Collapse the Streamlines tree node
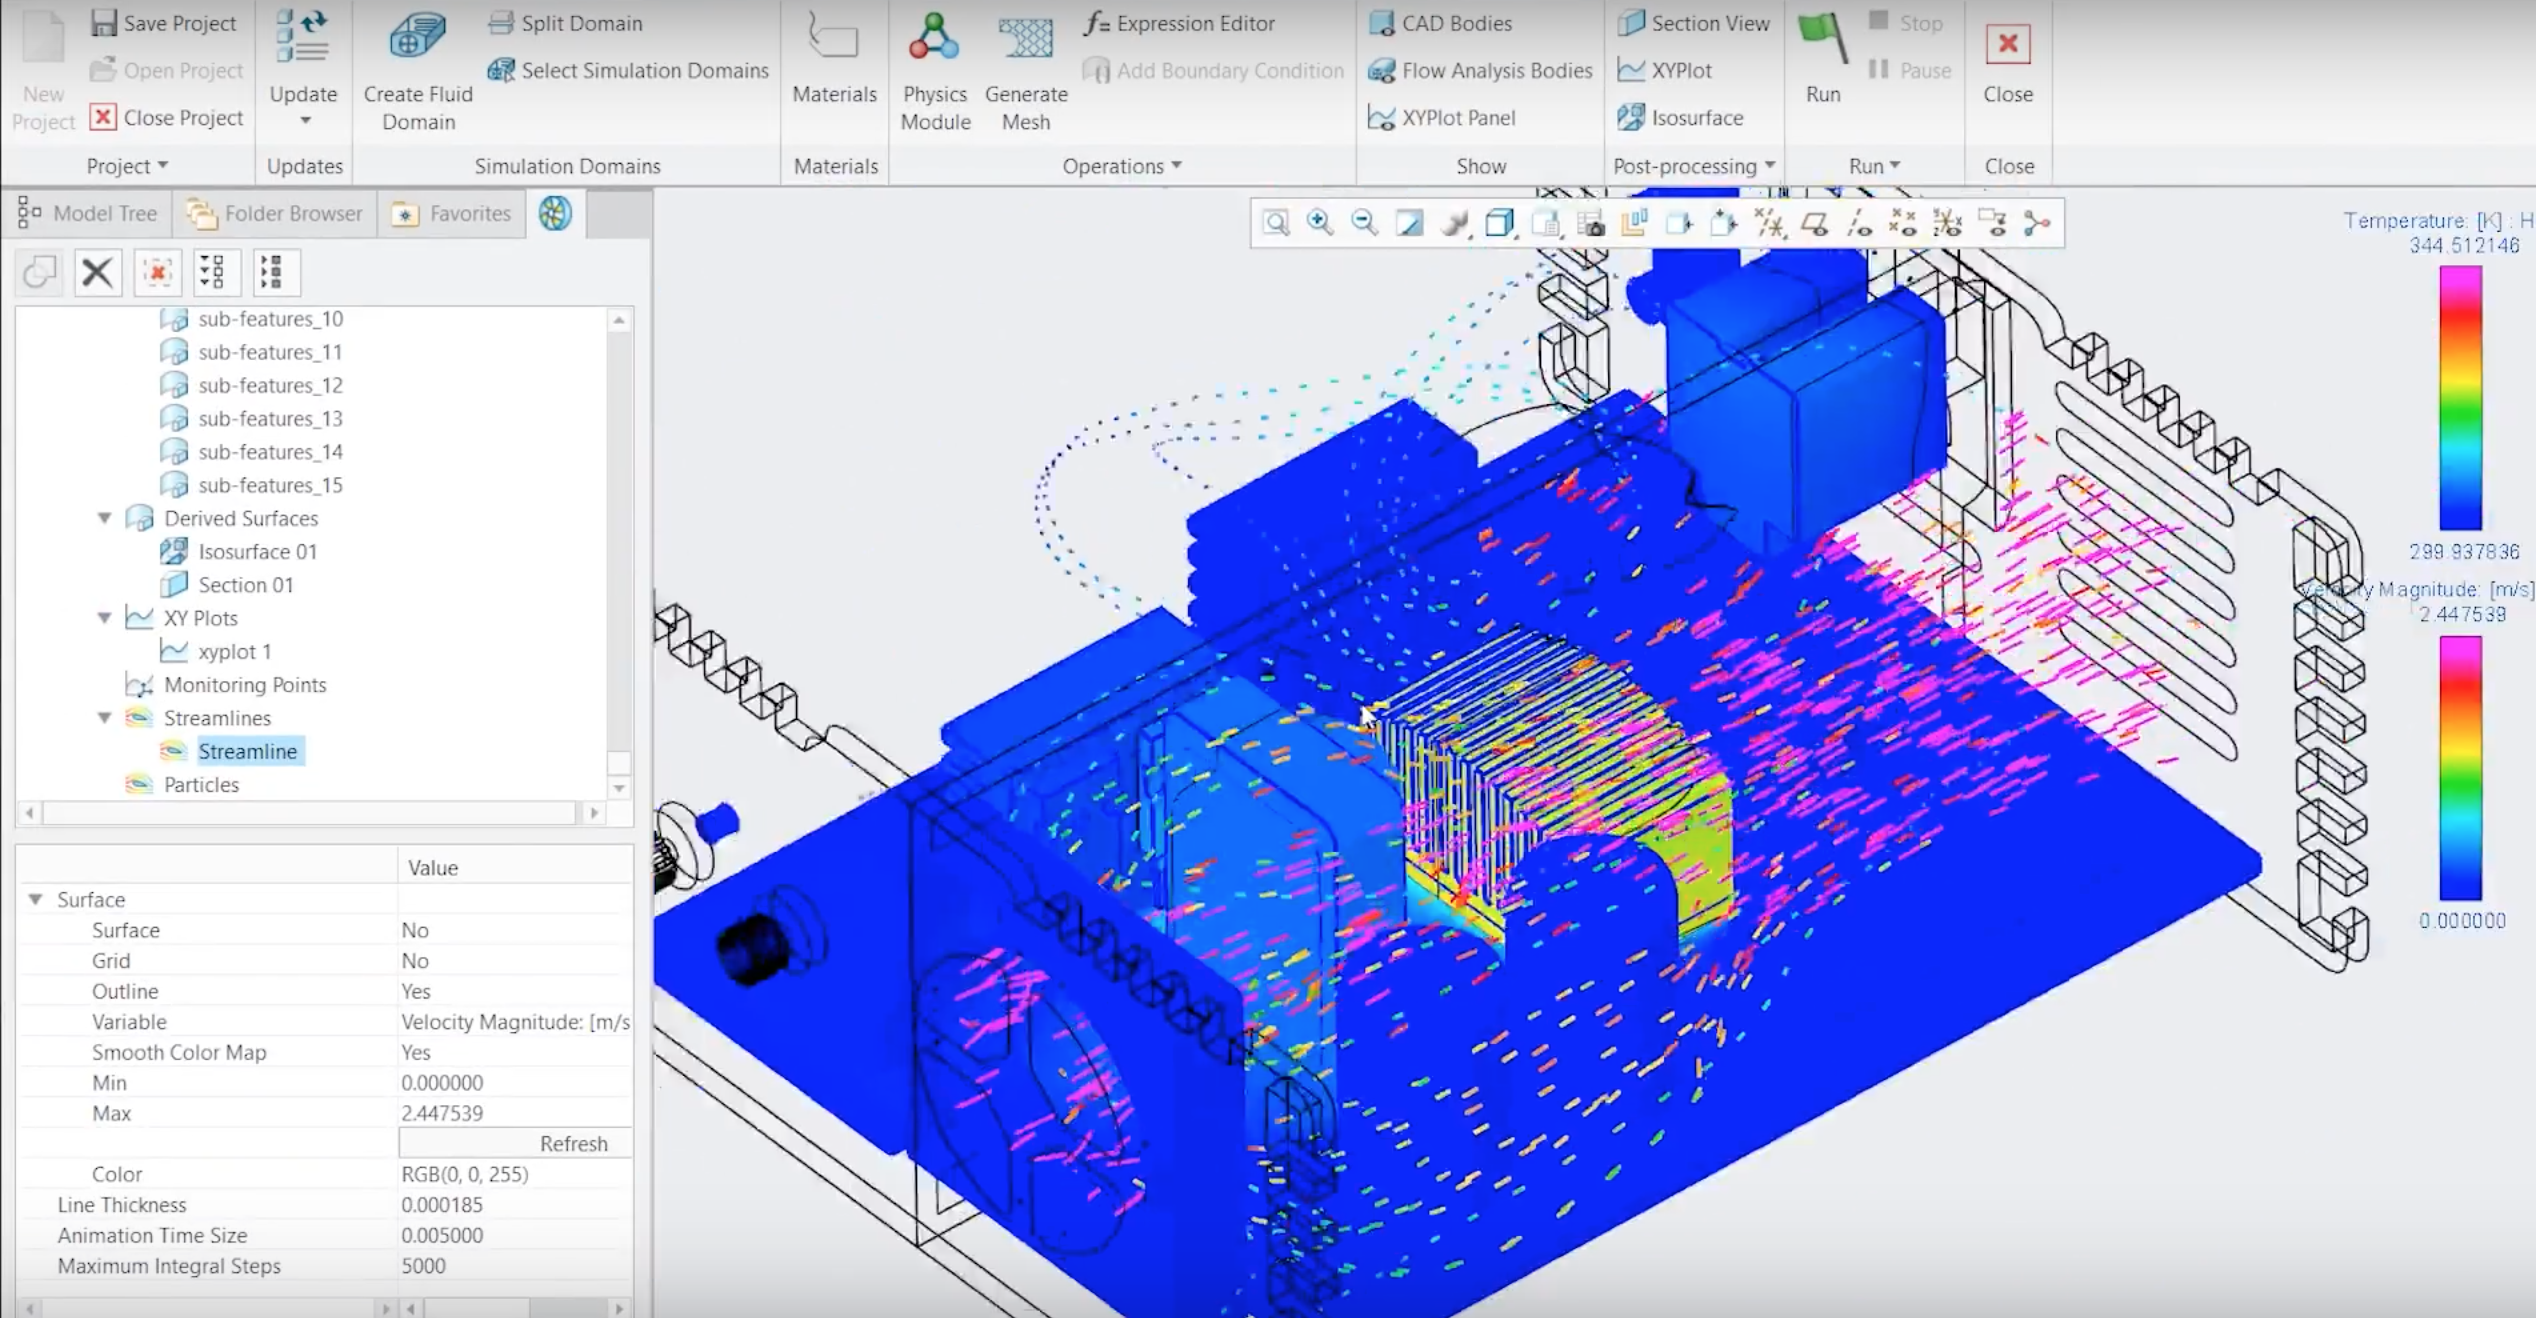This screenshot has height=1318, width=2536. 105,717
